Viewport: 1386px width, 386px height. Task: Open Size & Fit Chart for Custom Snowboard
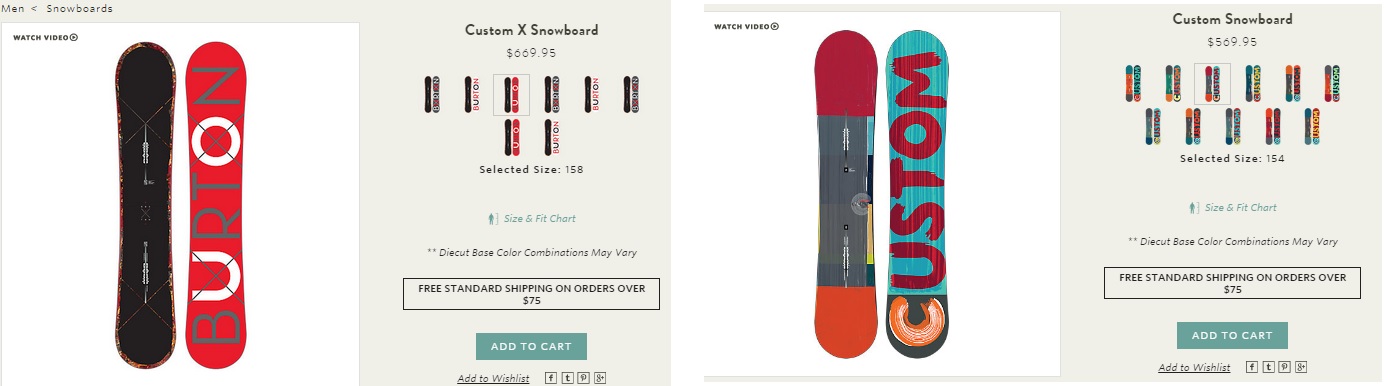(1232, 208)
